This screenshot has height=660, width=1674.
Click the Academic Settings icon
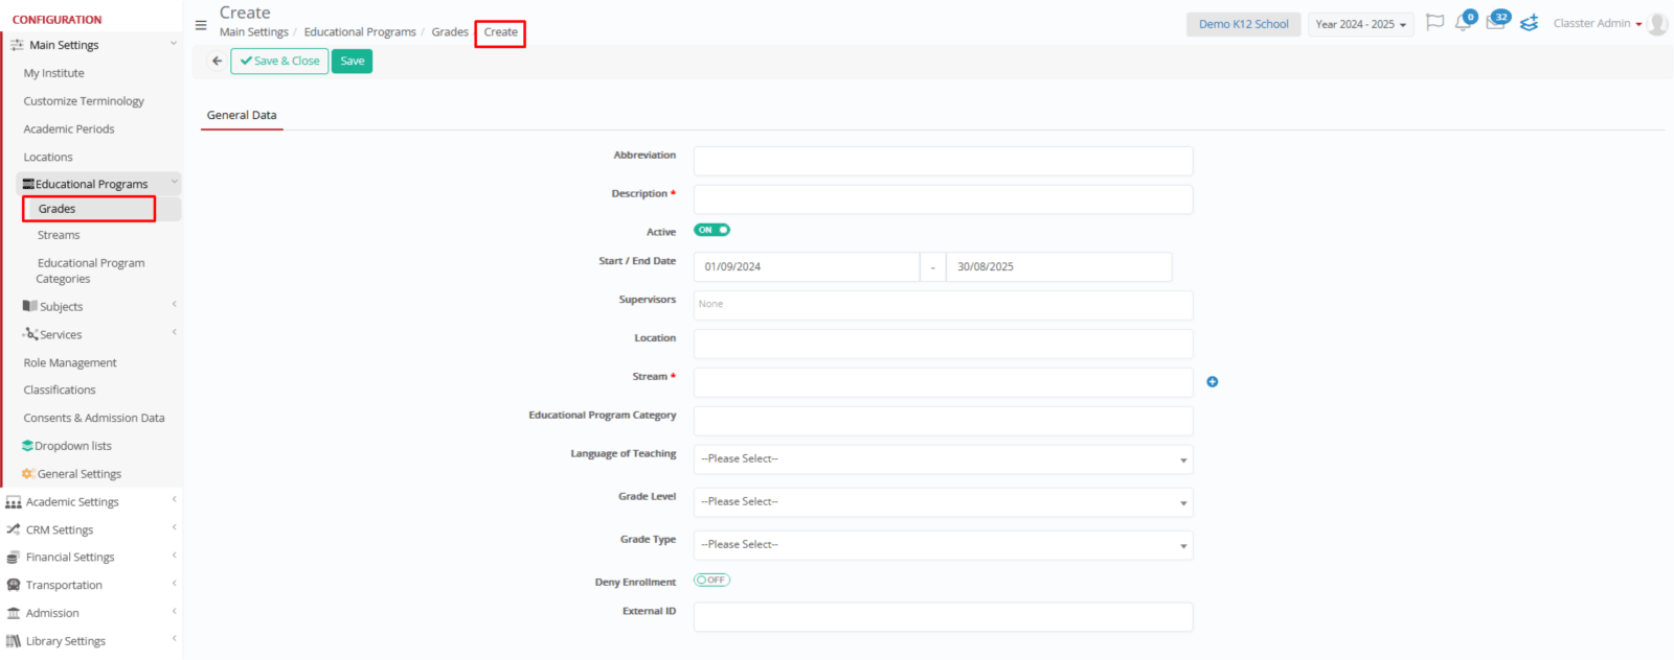pos(14,502)
